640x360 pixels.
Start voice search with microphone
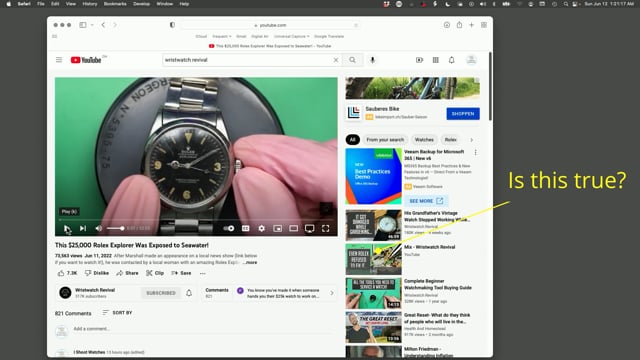(x=372, y=60)
